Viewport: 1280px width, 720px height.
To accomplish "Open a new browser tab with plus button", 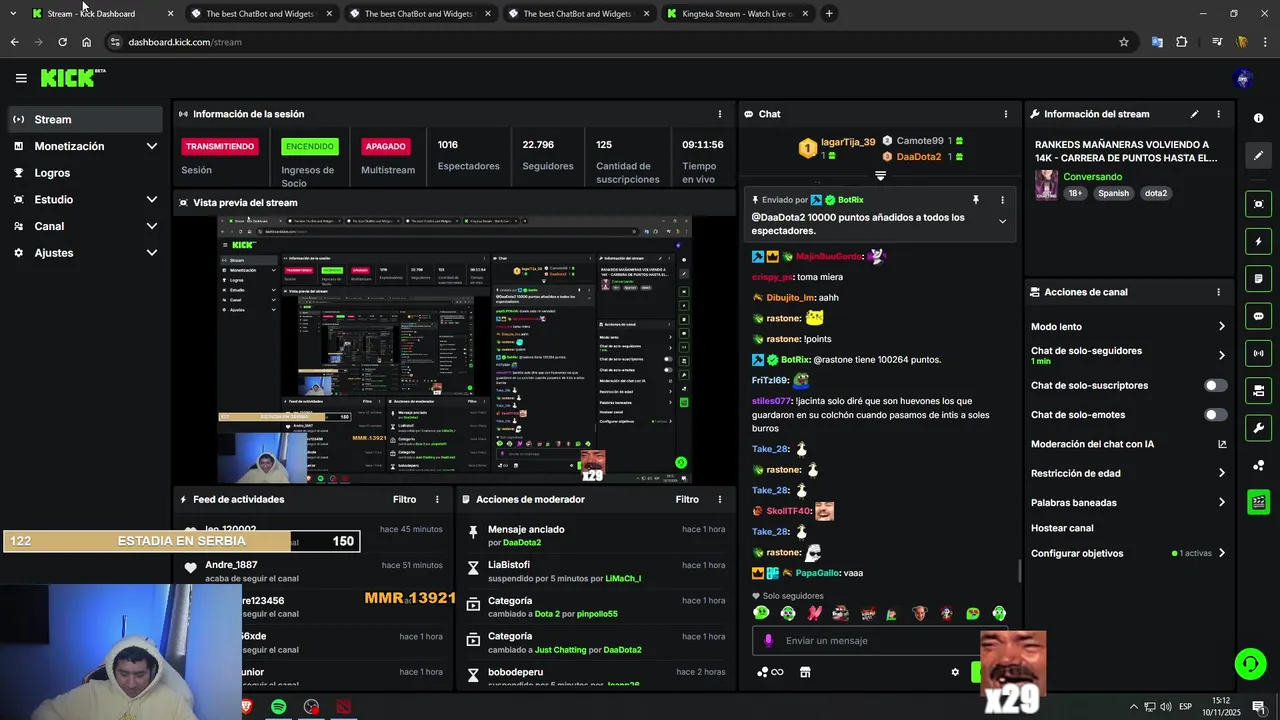I will click(x=829, y=14).
